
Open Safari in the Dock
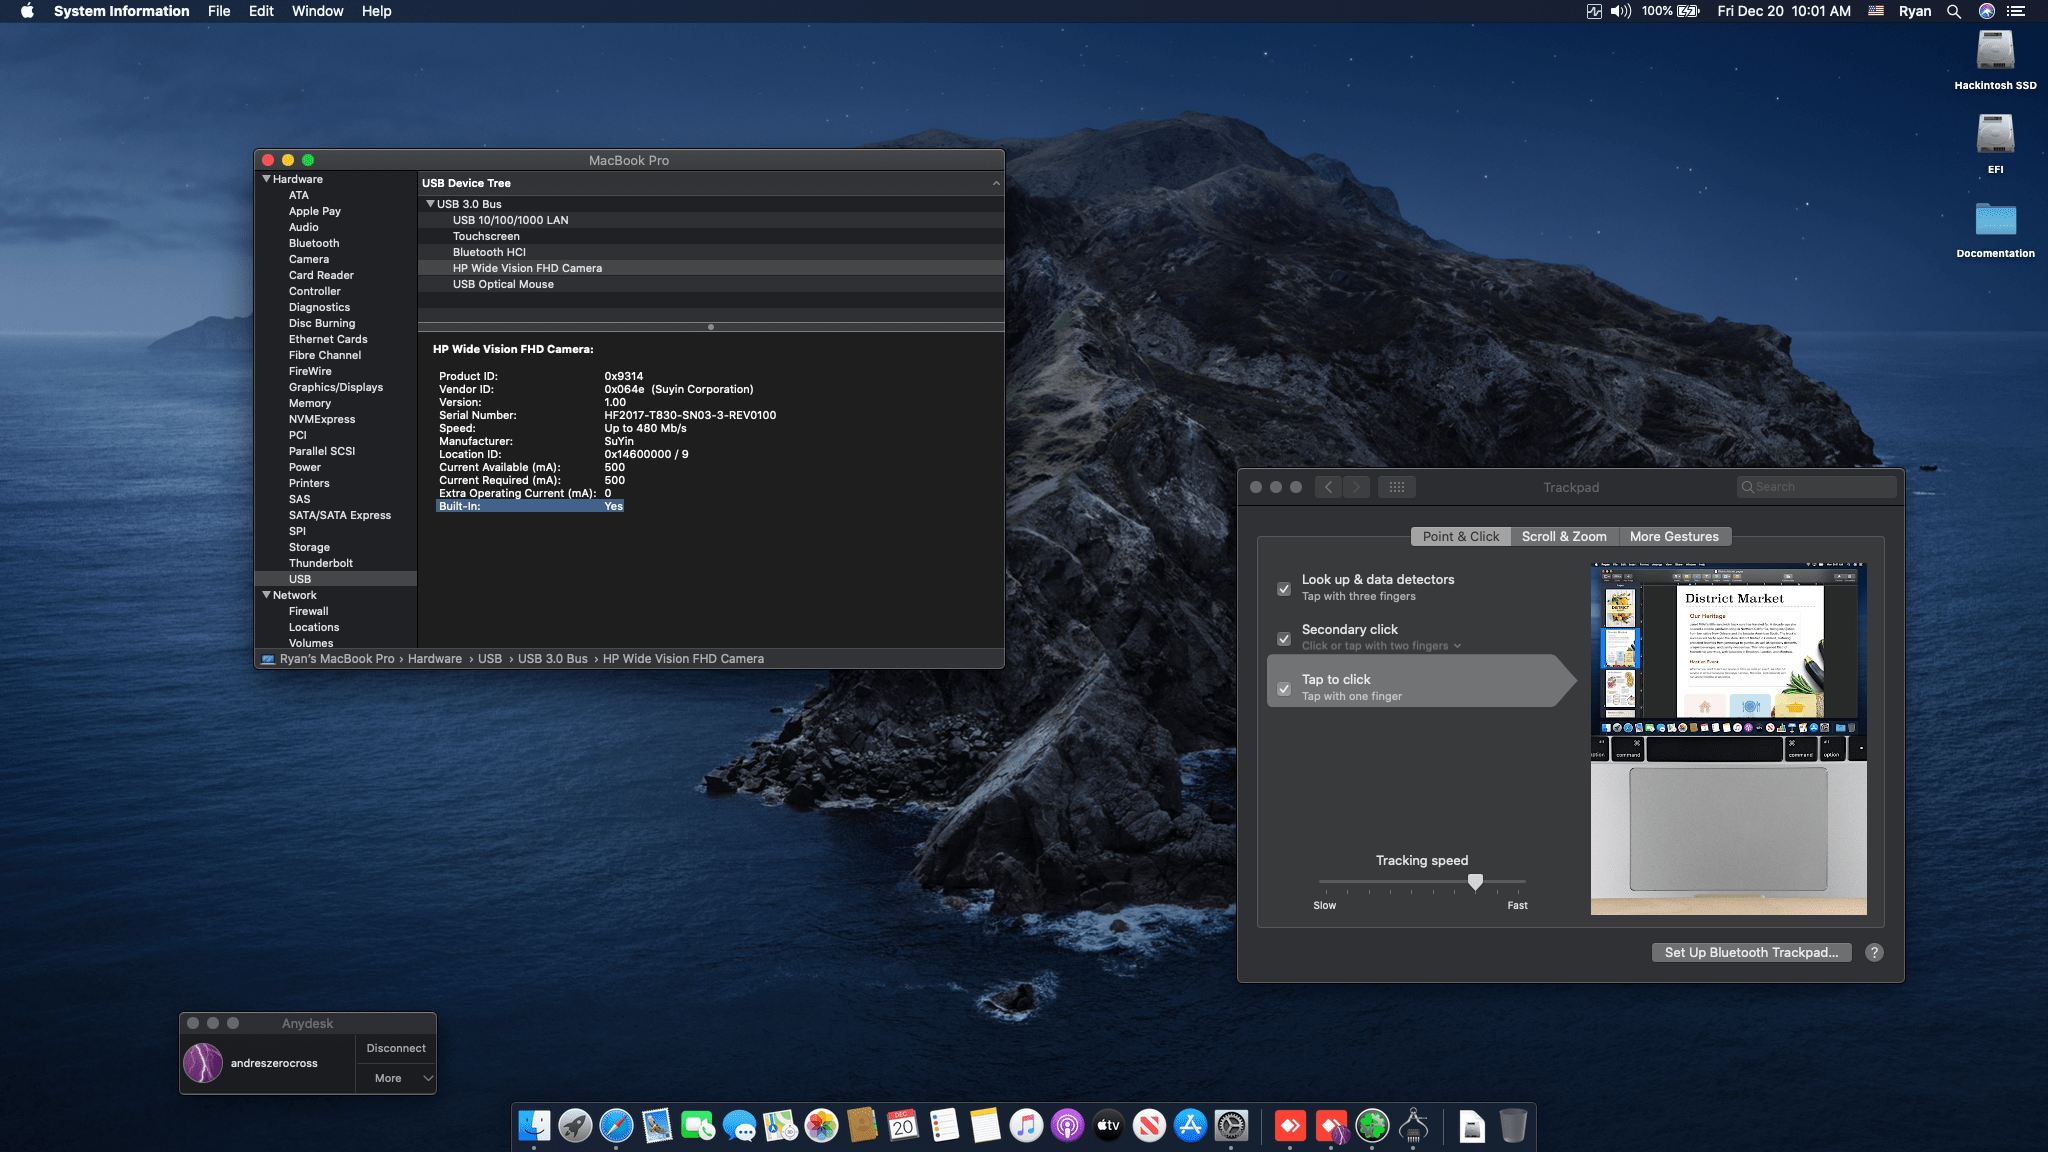tap(616, 1126)
